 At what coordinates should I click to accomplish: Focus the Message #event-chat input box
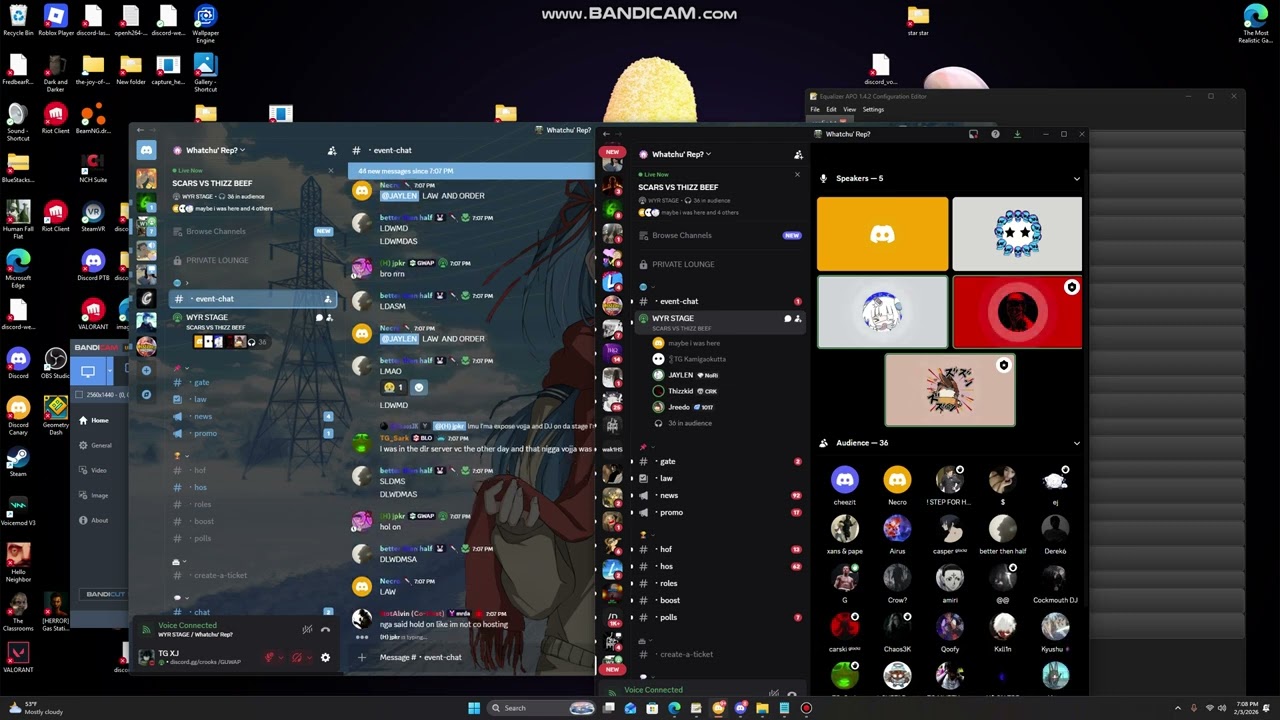click(x=470, y=658)
